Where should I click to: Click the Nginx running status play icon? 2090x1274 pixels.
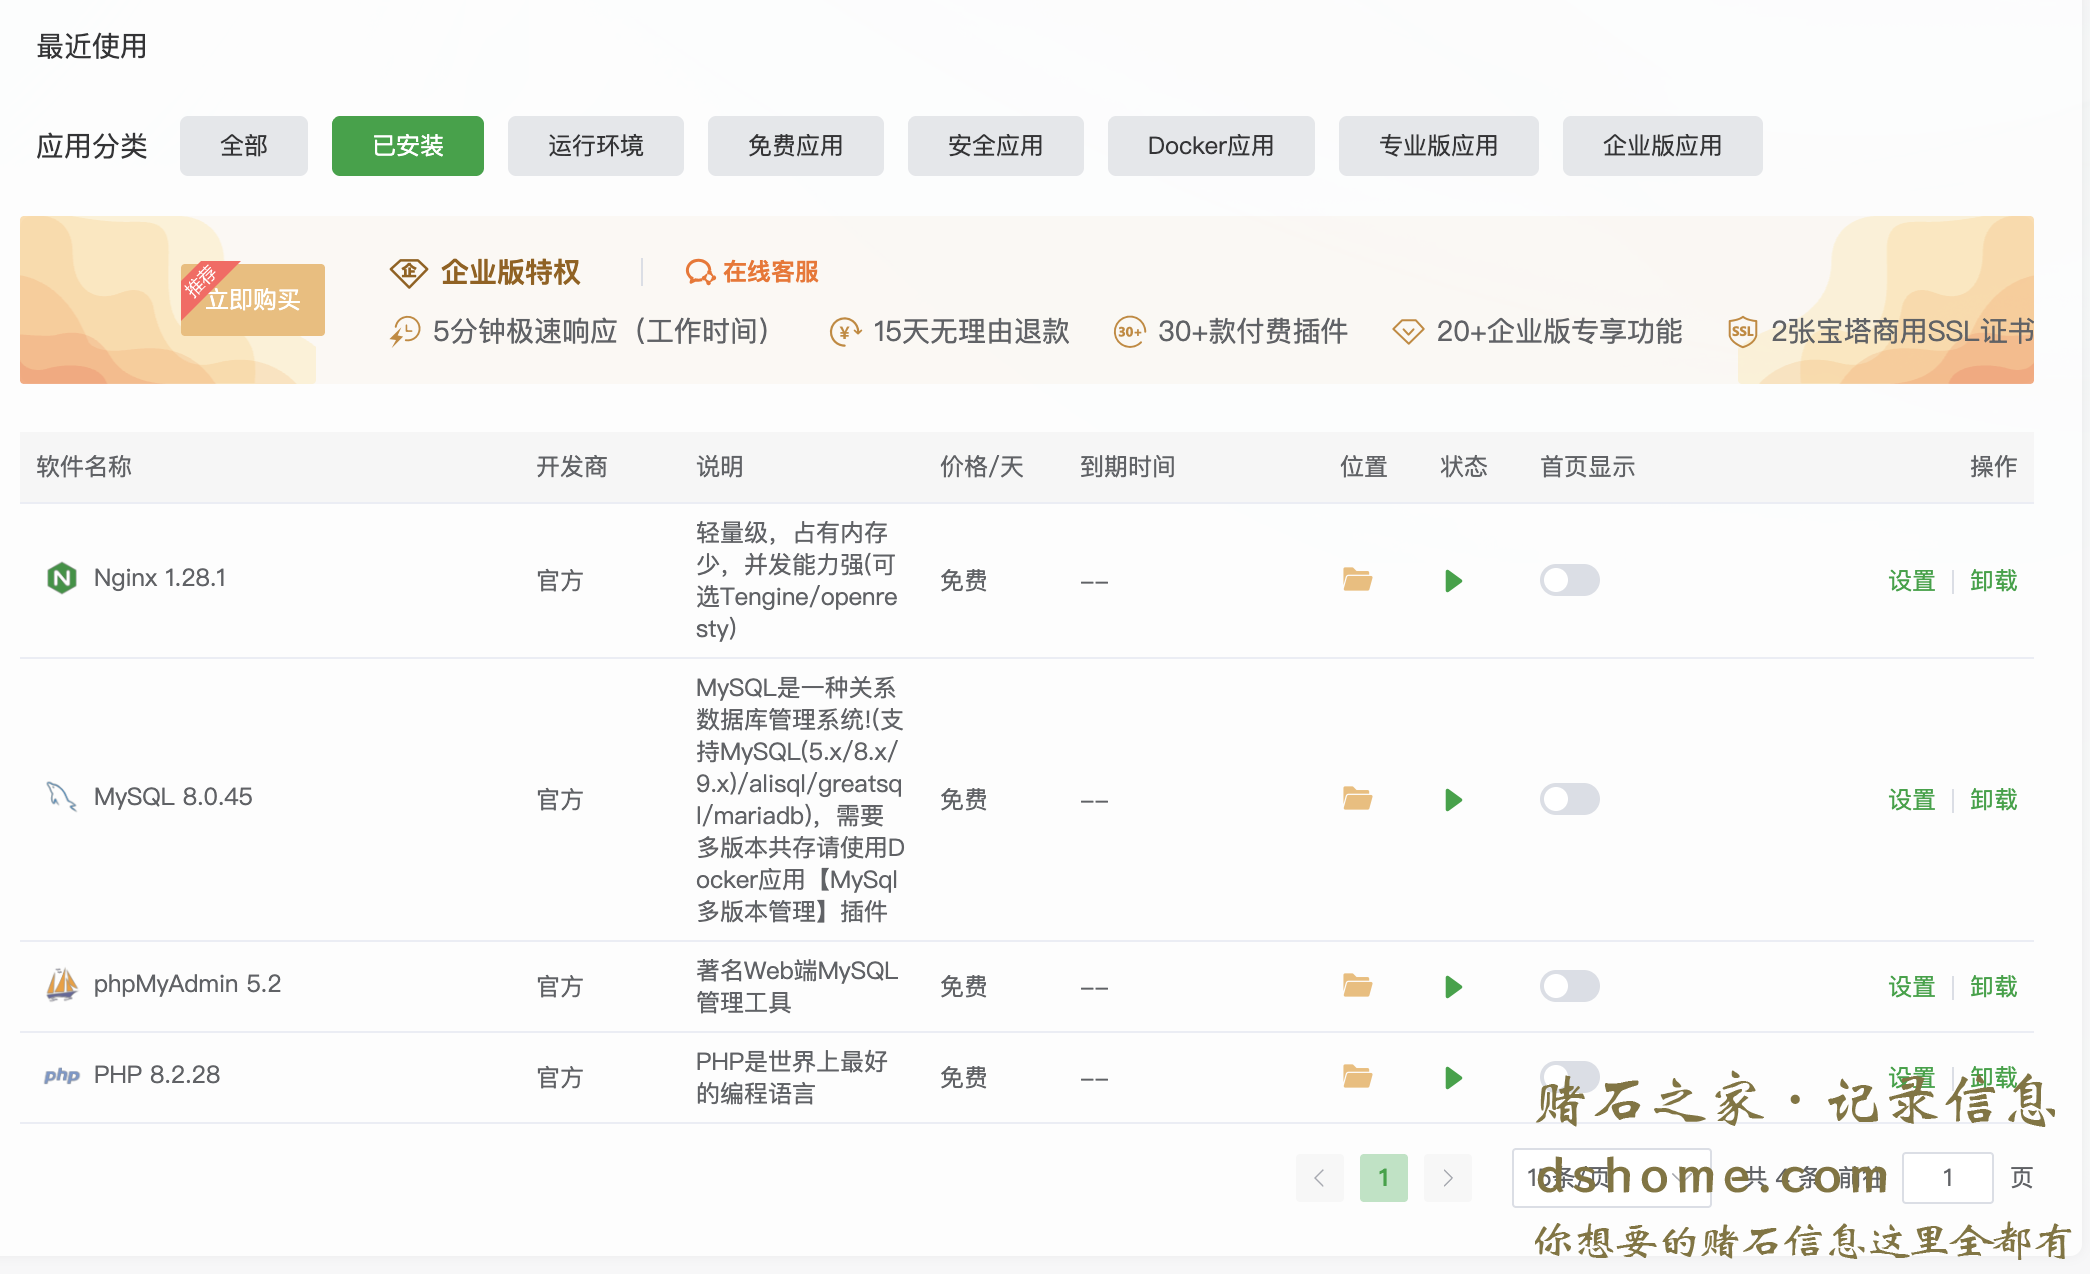pyautogui.click(x=1453, y=581)
